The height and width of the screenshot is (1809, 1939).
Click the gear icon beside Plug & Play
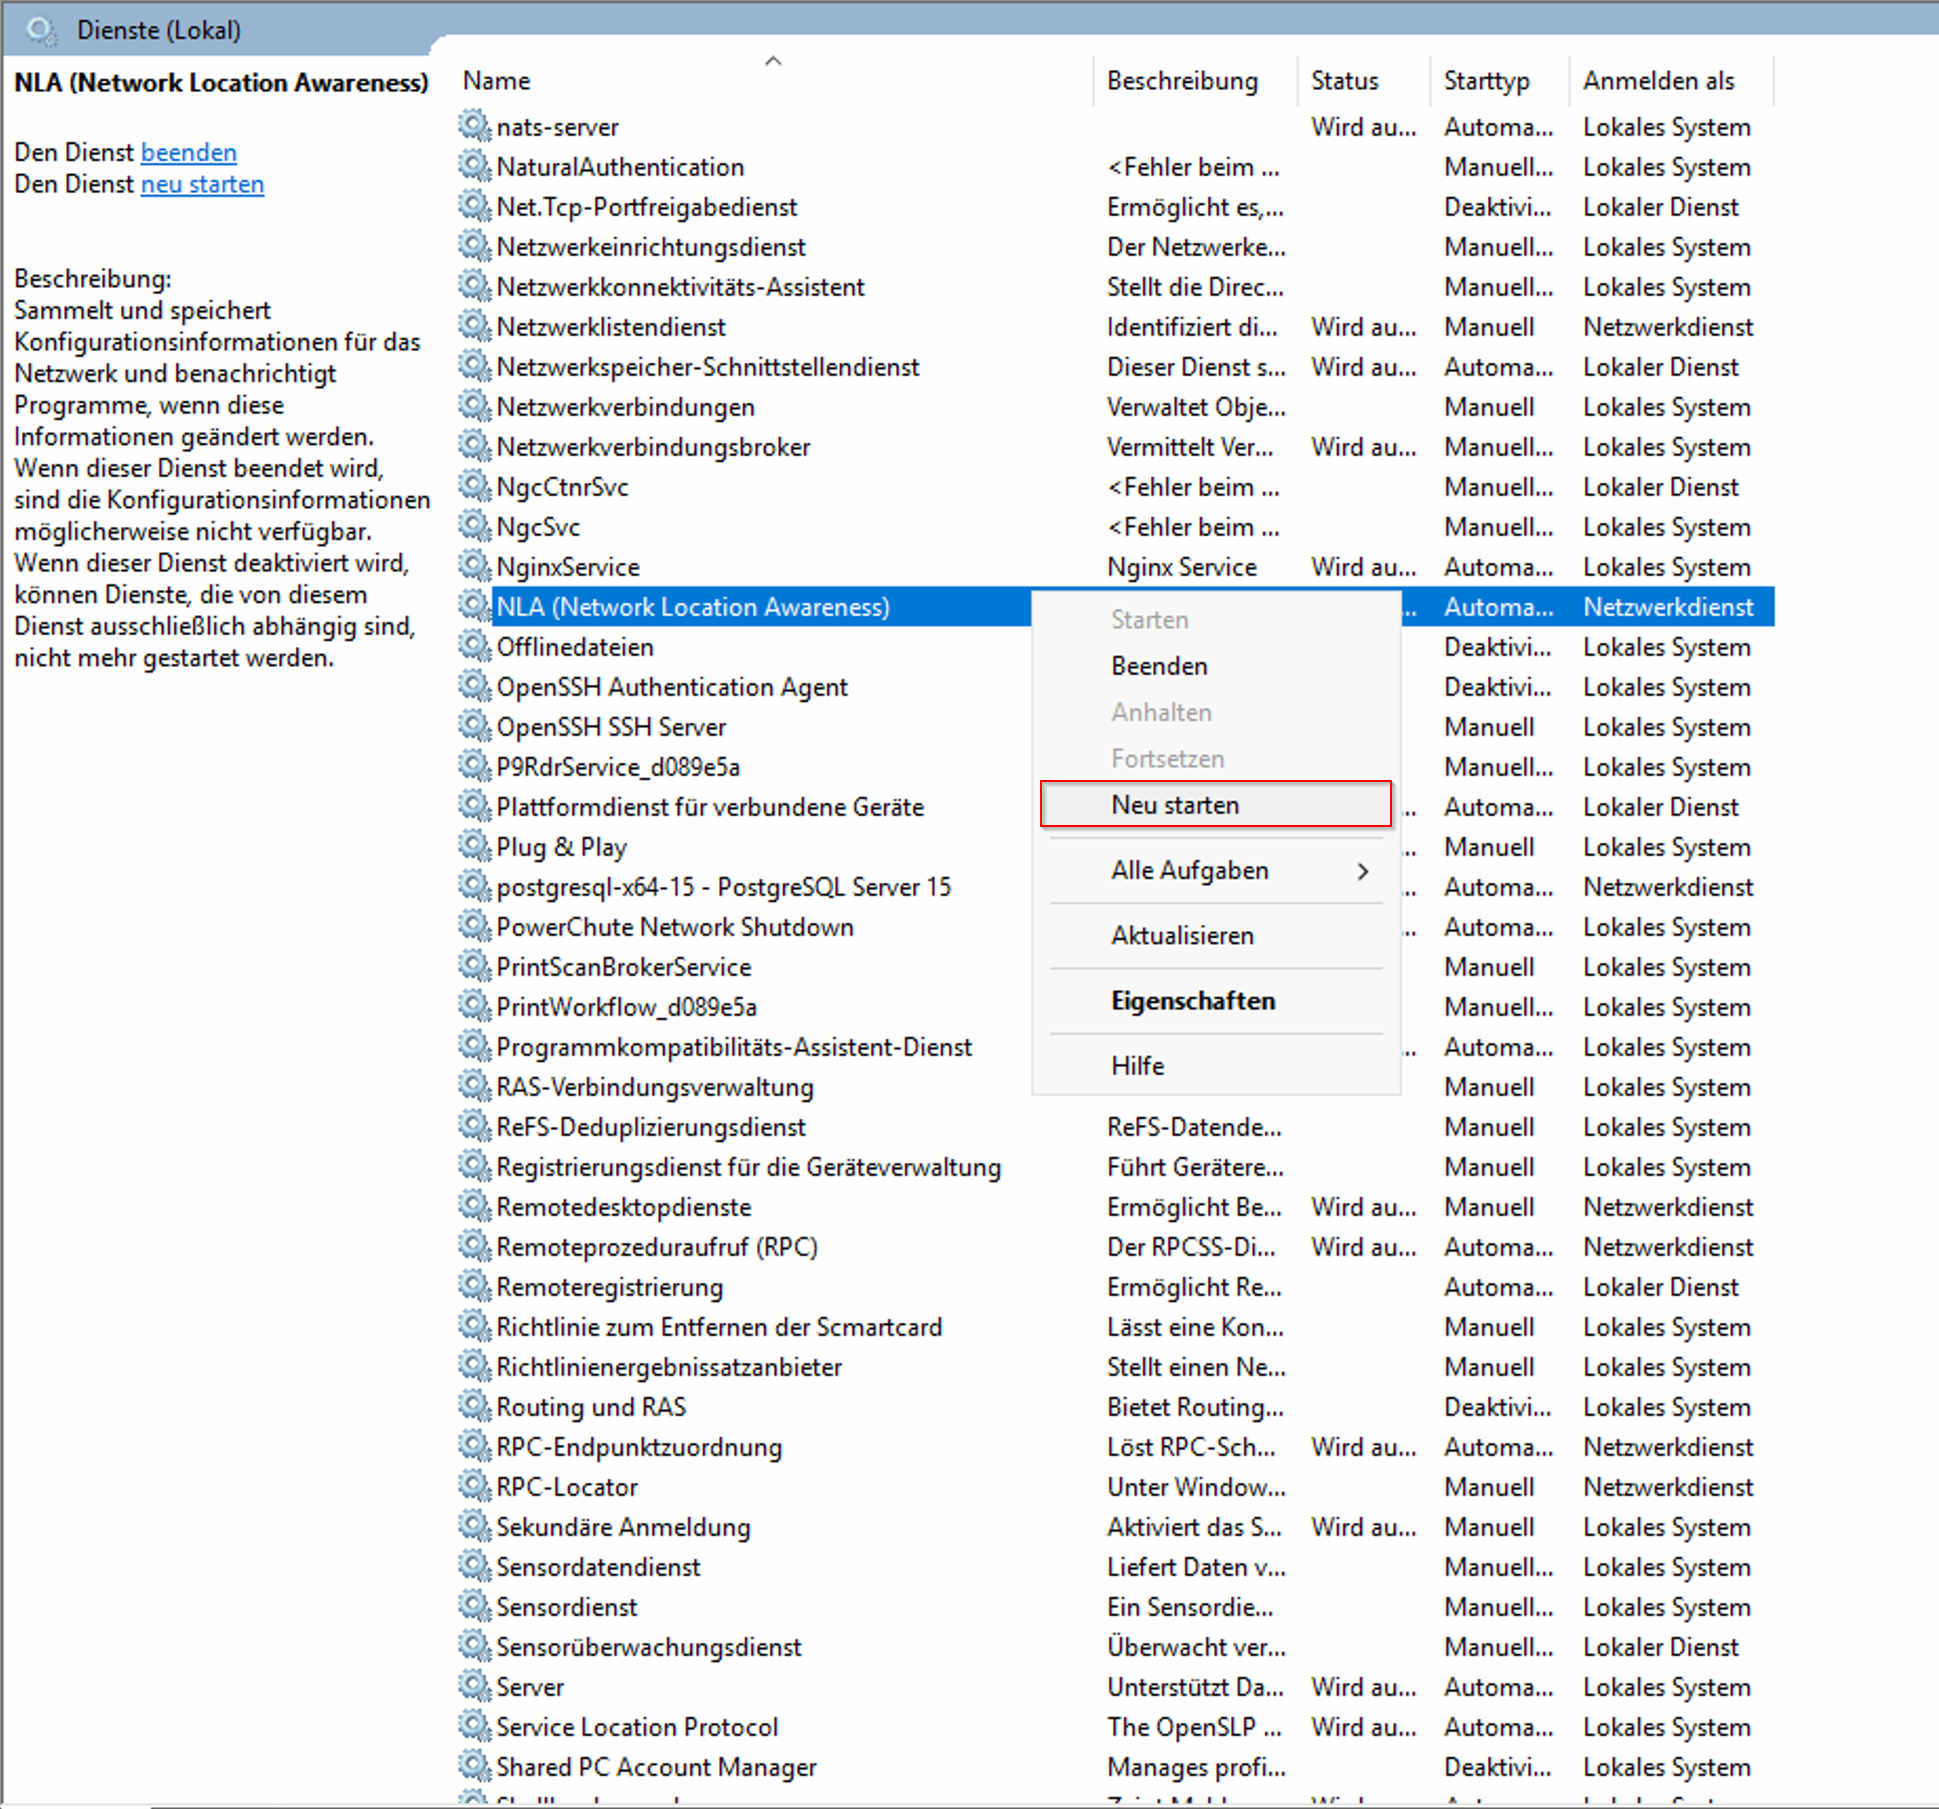[x=474, y=846]
